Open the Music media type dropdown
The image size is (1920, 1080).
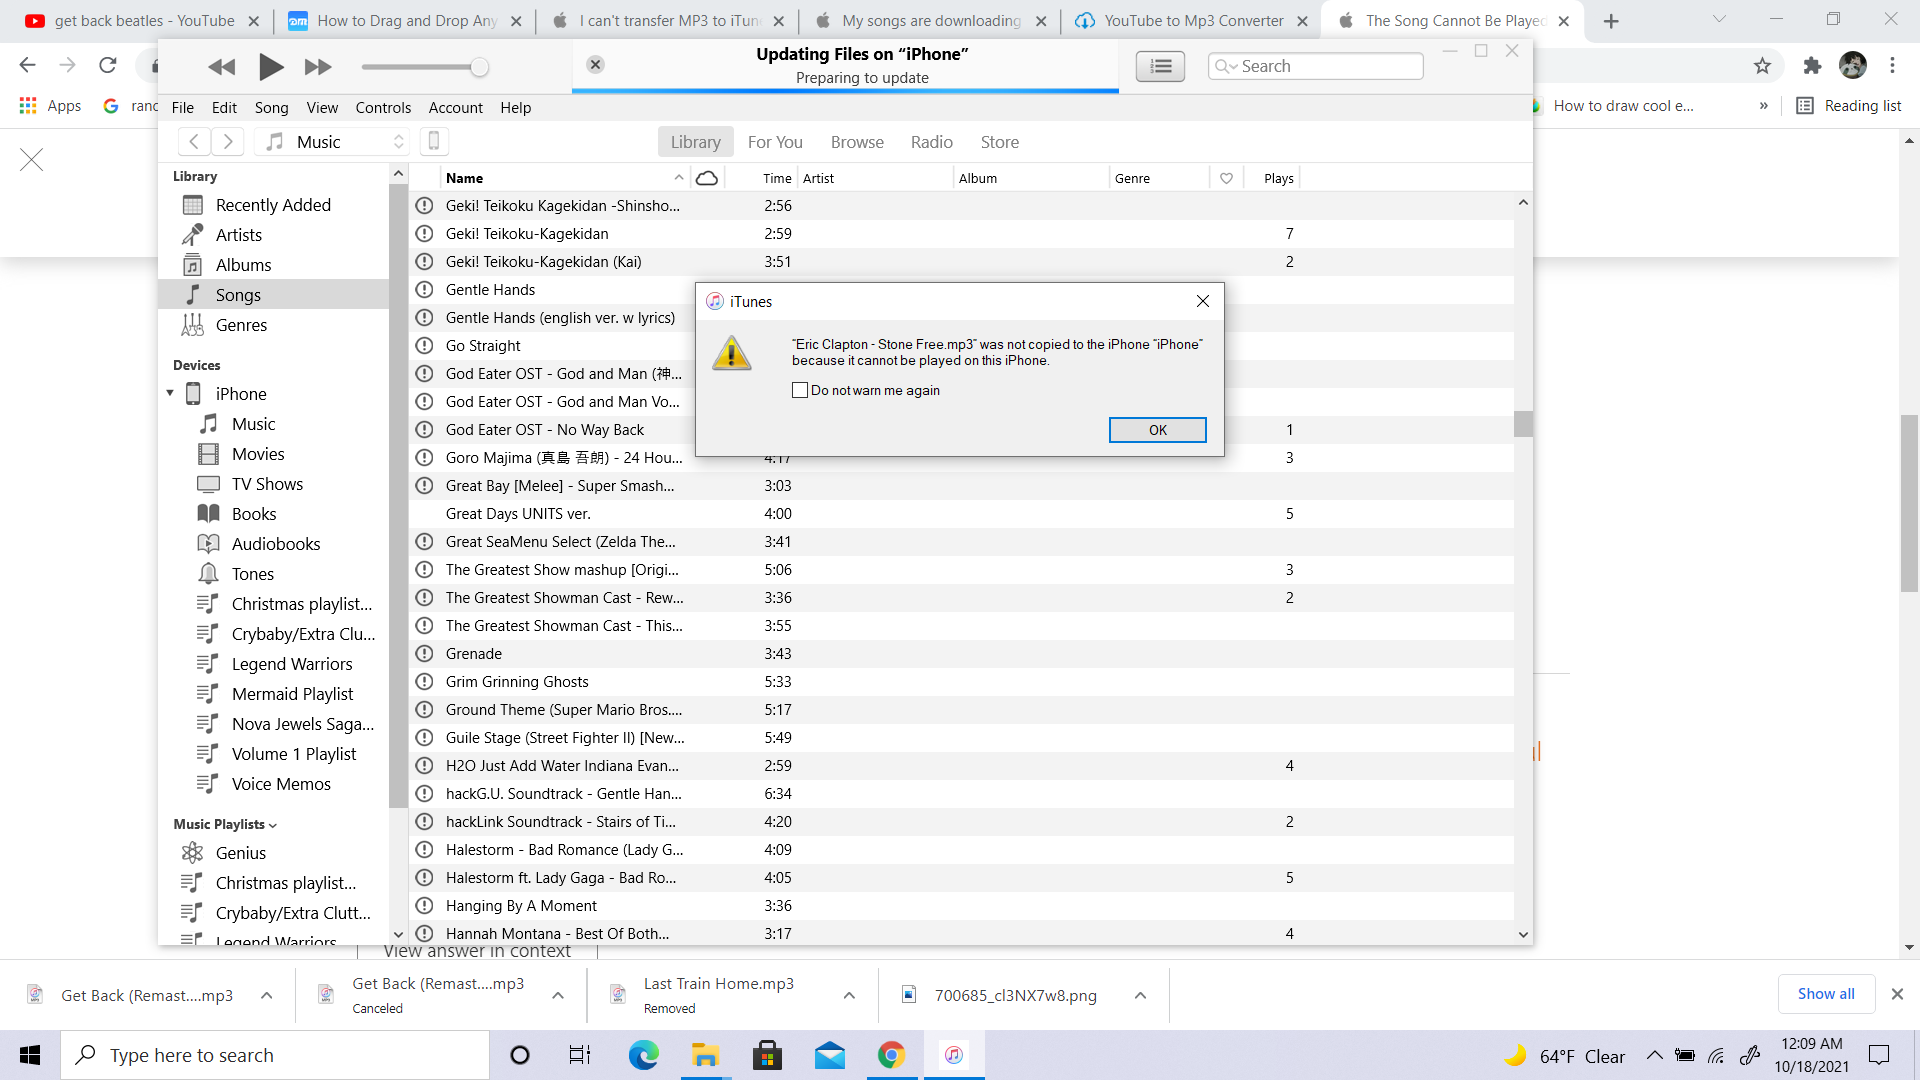click(x=335, y=142)
